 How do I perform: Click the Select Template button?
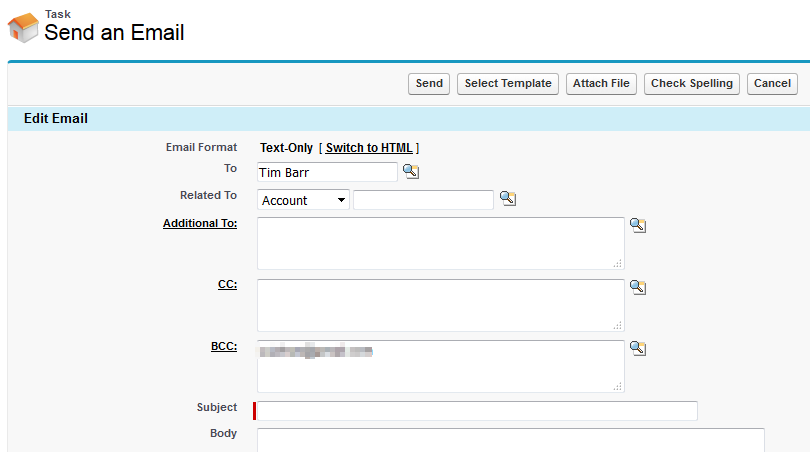click(x=508, y=84)
